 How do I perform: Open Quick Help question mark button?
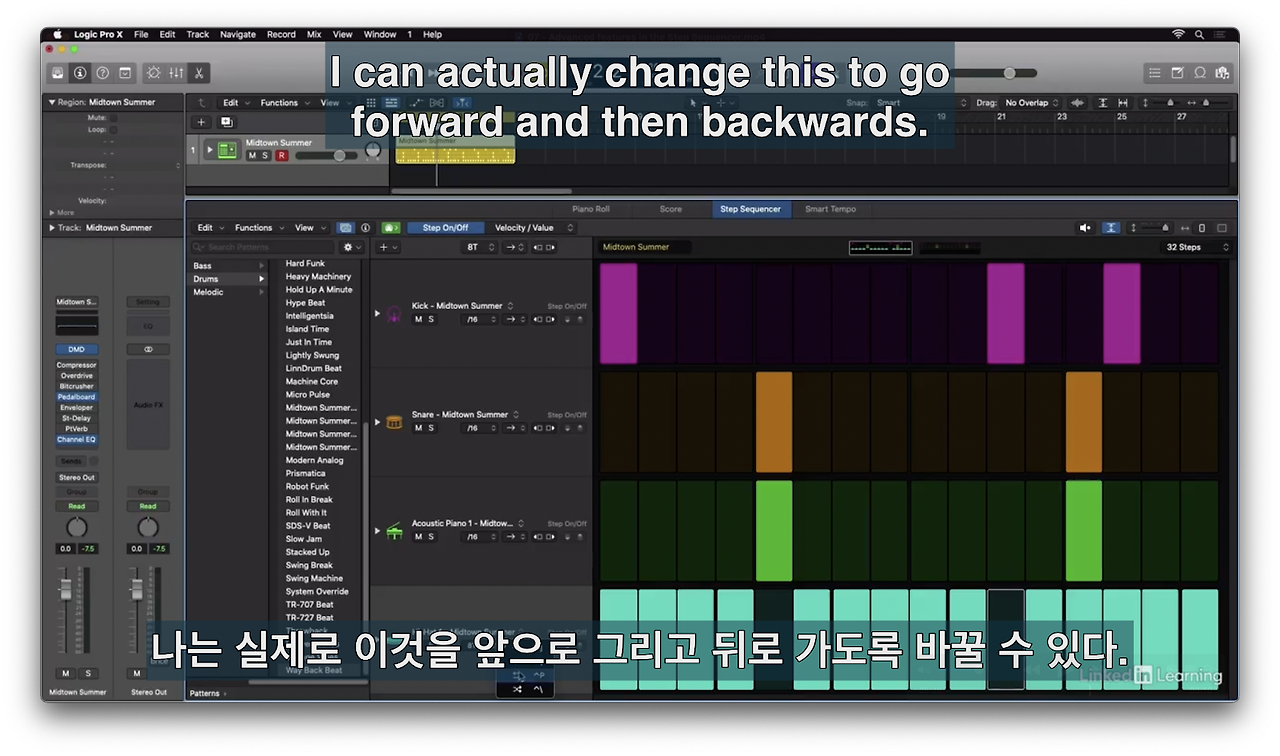point(102,73)
